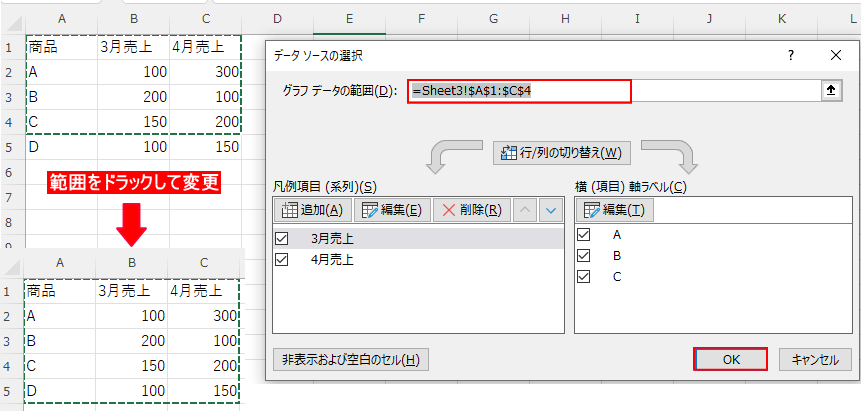Click 商品 header cell in the lower sheet
The image size is (861, 411).
pyautogui.click(x=60, y=291)
